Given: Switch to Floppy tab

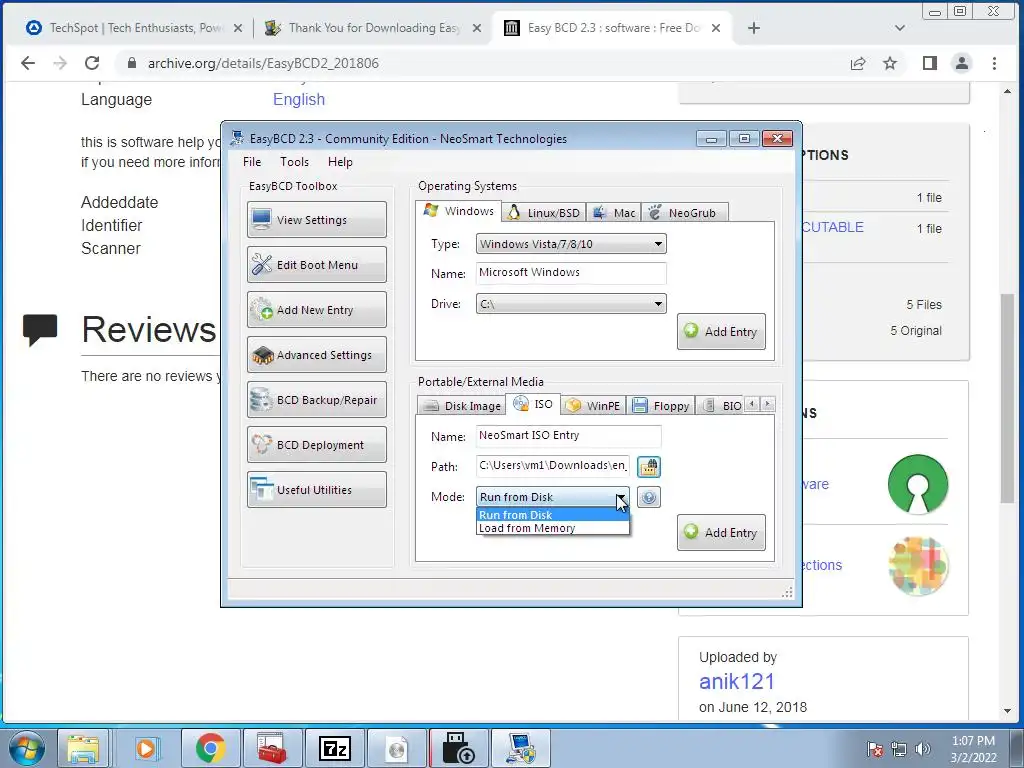Looking at the screenshot, I should [661, 406].
